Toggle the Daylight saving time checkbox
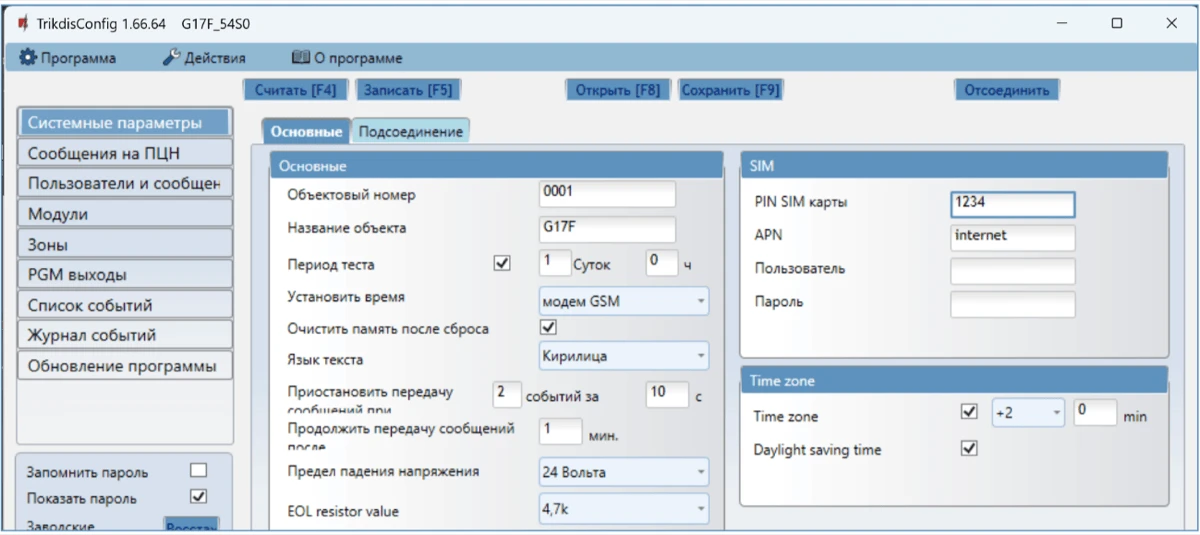The width and height of the screenshot is (1200, 535). click(968, 449)
